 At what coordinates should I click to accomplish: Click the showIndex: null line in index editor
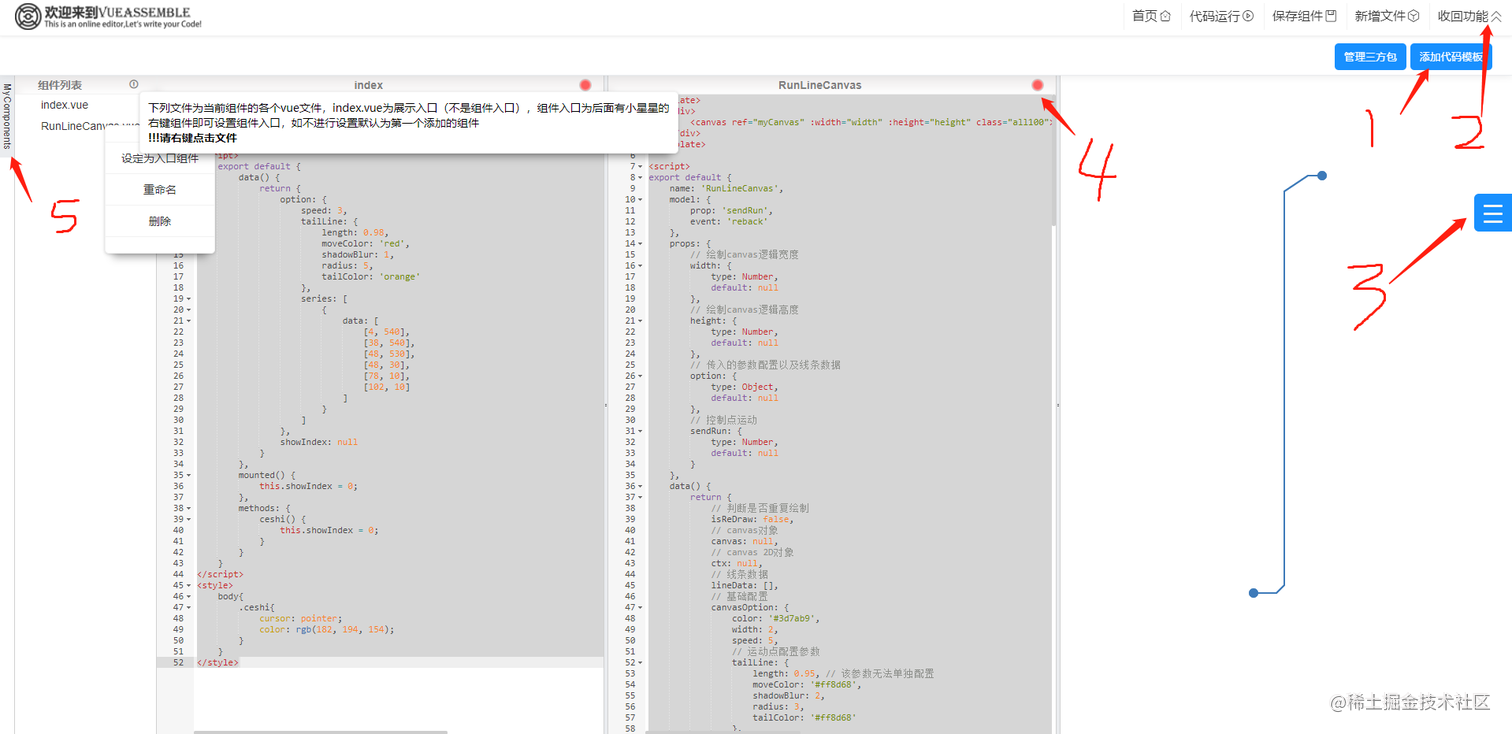point(319,442)
